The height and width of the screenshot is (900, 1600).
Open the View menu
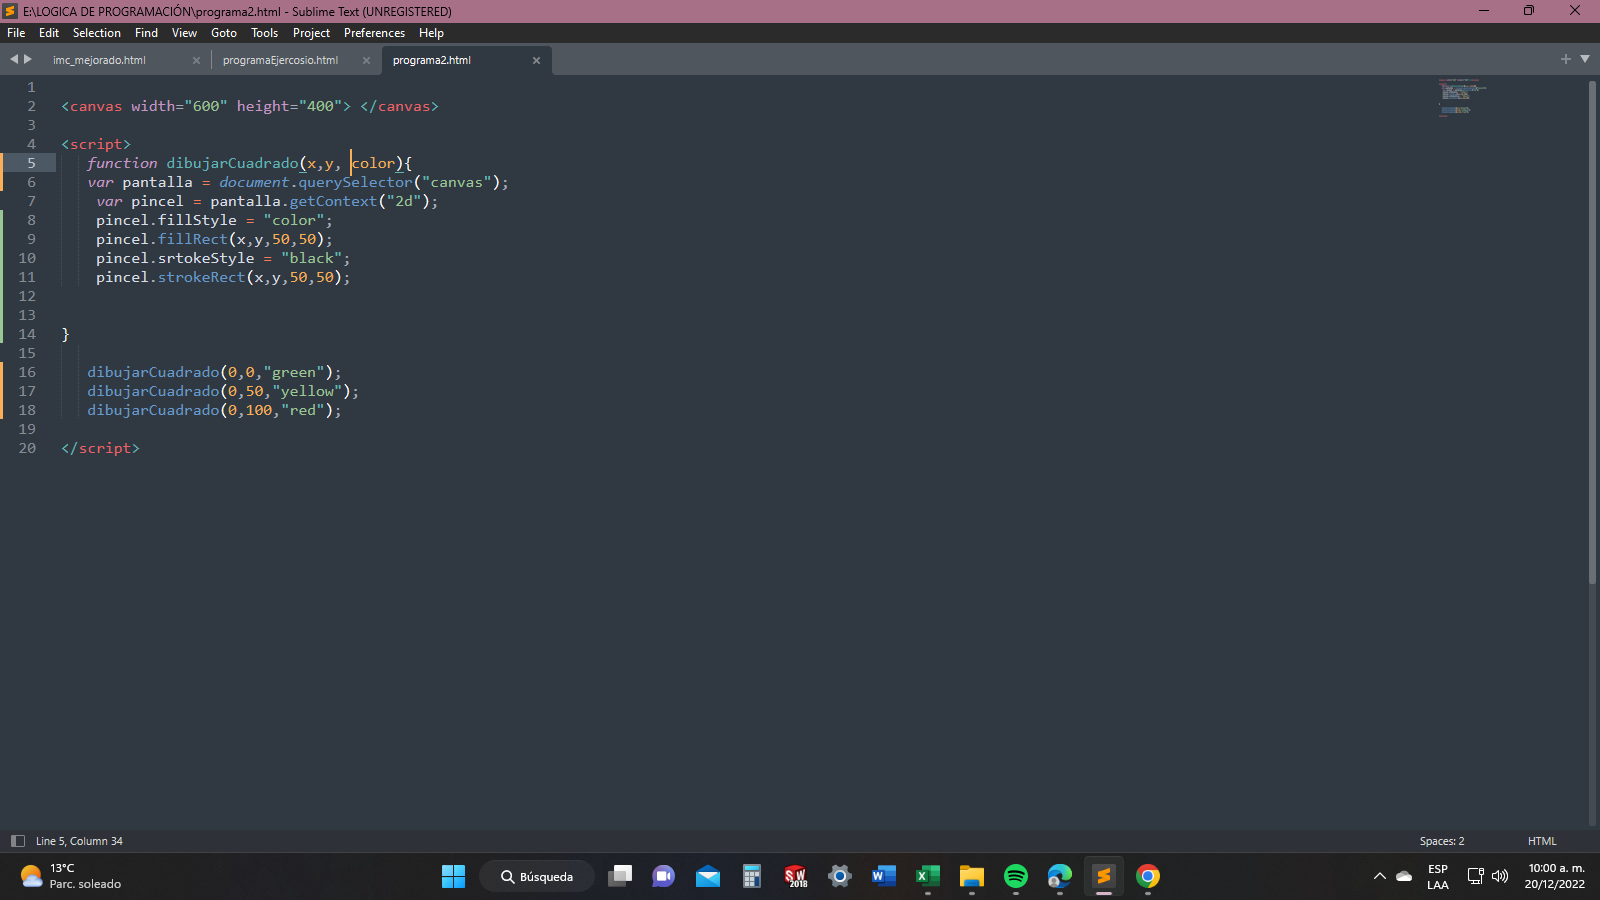tap(184, 33)
